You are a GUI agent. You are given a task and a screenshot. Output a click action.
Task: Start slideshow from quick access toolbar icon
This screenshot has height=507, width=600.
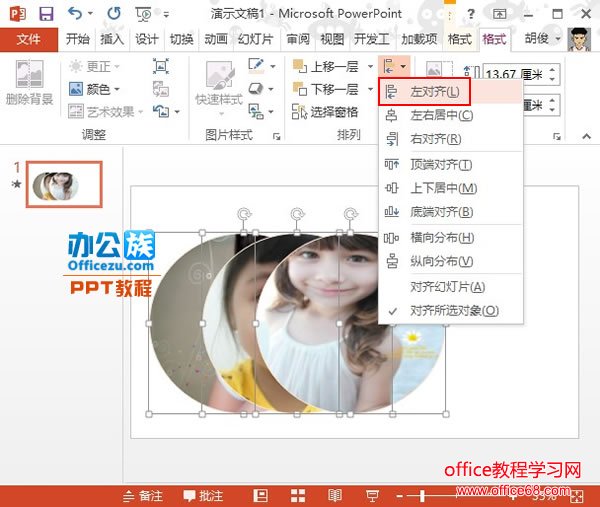point(143,14)
